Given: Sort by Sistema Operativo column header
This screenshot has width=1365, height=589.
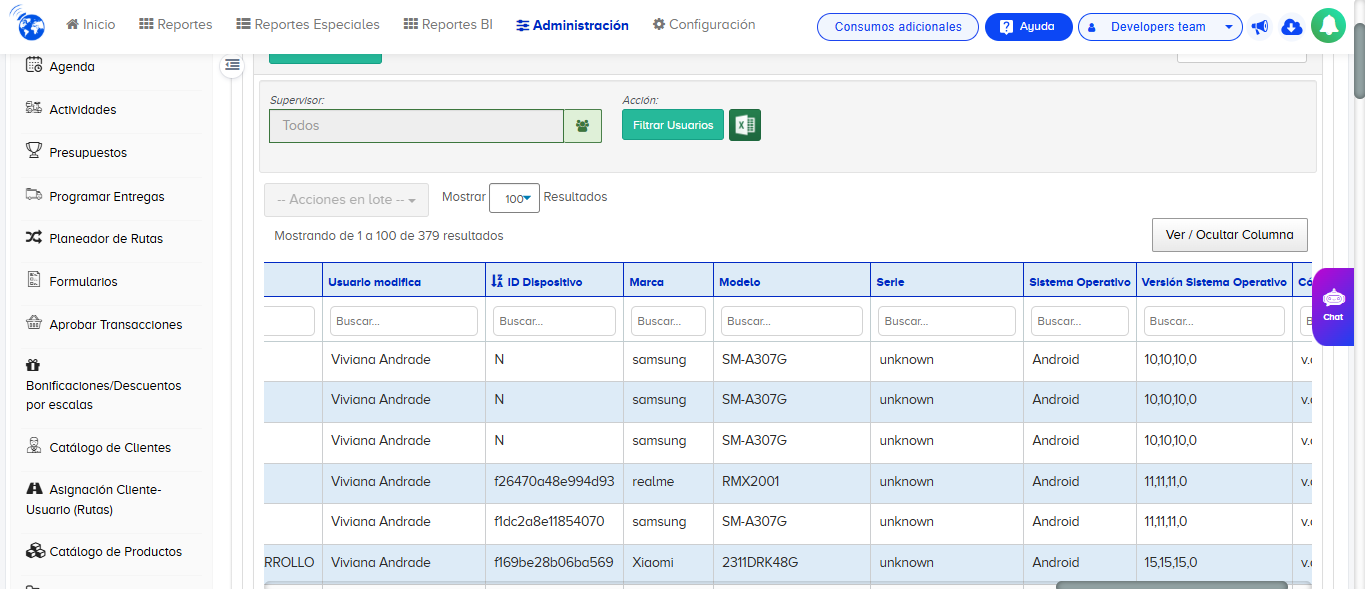Looking at the screenshot, I should (x=1079, y=282).
